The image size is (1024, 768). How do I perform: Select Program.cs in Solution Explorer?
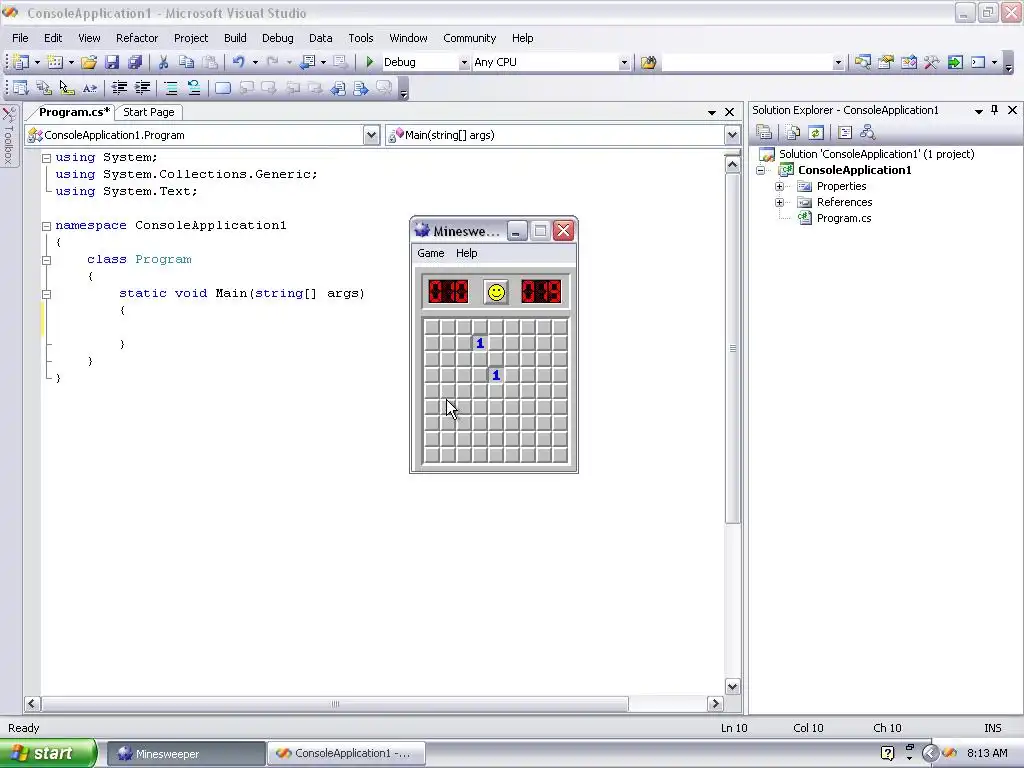pos(844,218)
